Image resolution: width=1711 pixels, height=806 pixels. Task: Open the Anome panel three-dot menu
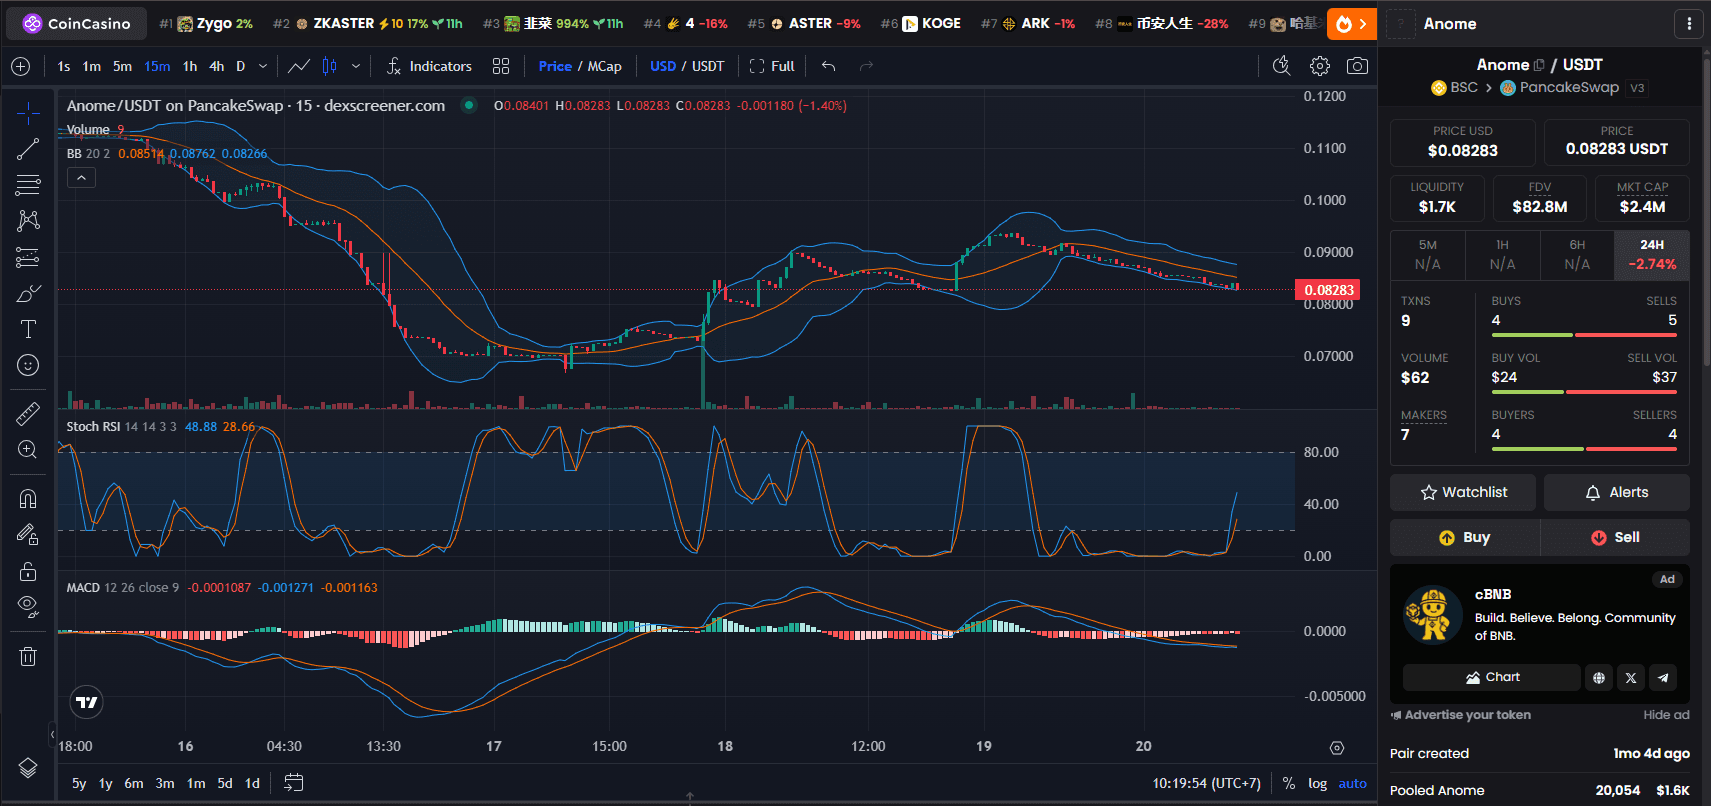point(1689,23)
